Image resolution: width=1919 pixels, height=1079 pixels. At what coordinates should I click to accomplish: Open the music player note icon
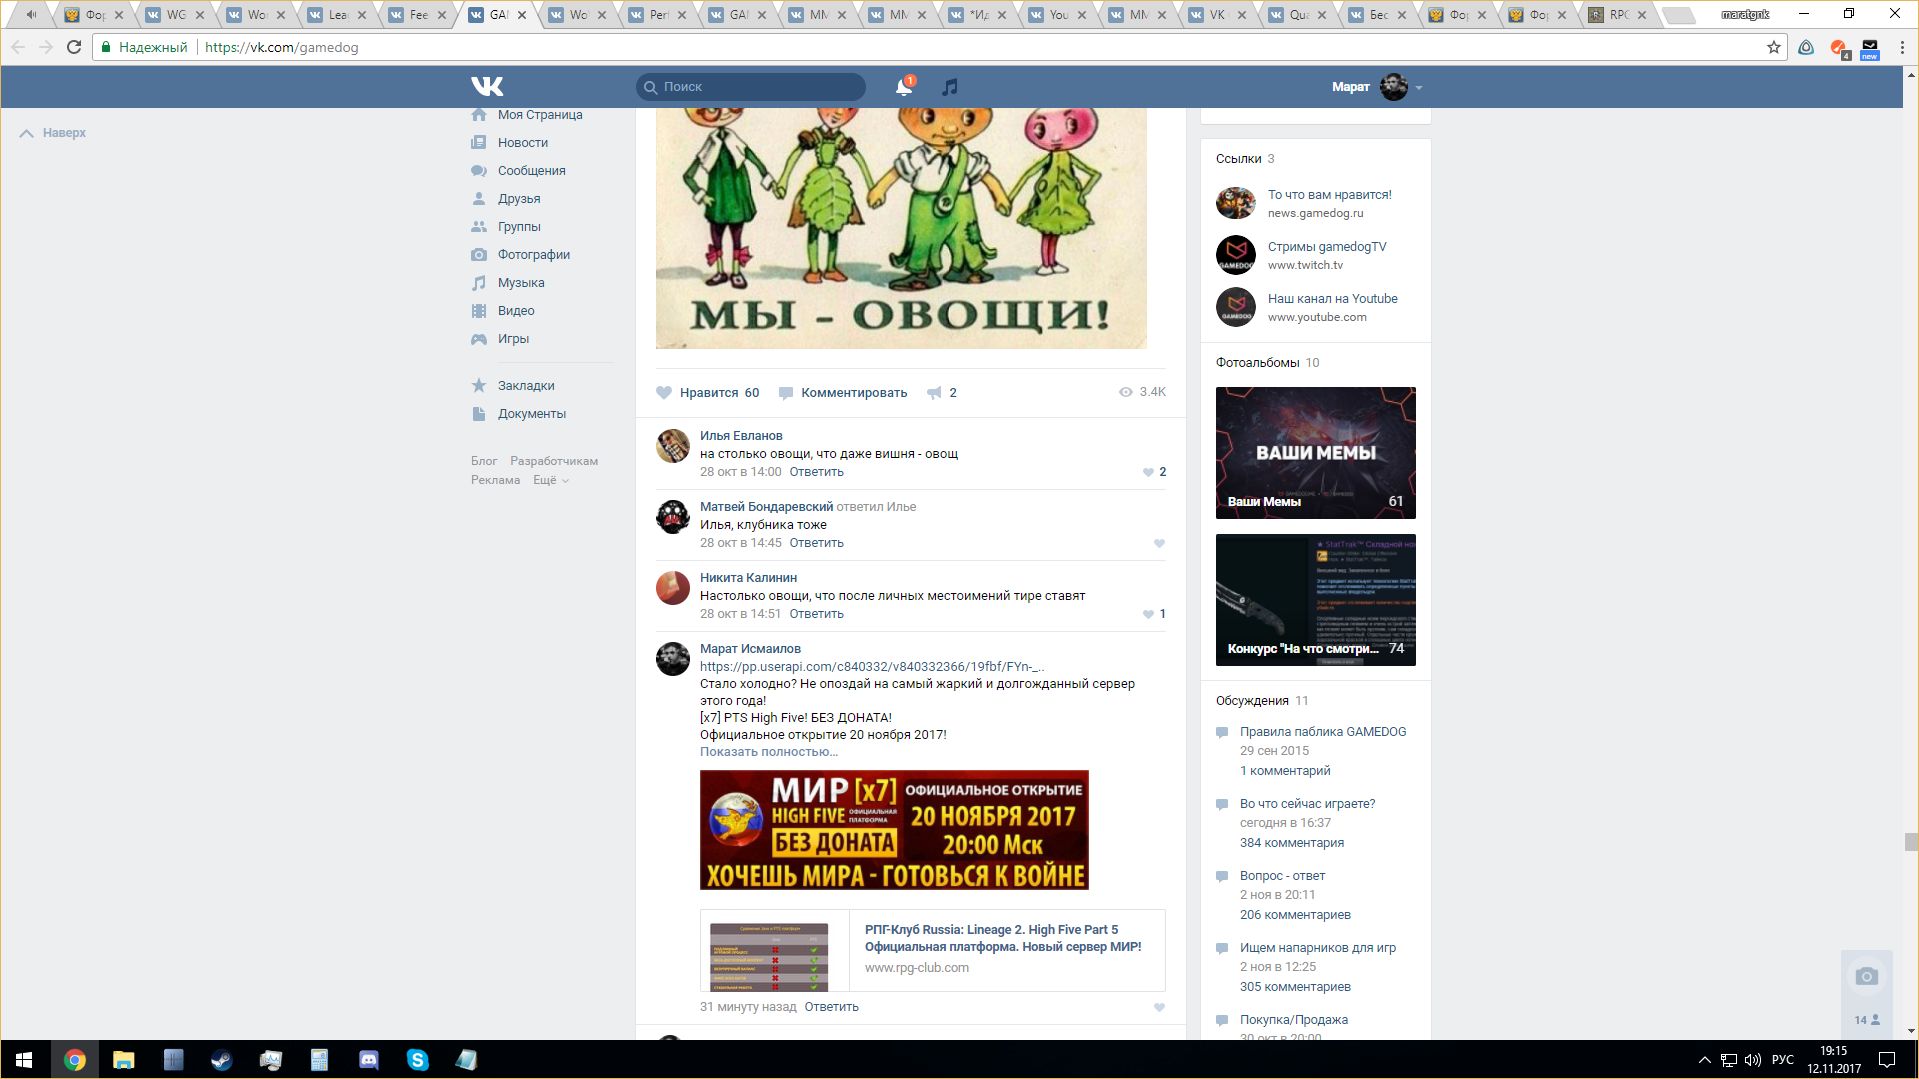(950, 87)
